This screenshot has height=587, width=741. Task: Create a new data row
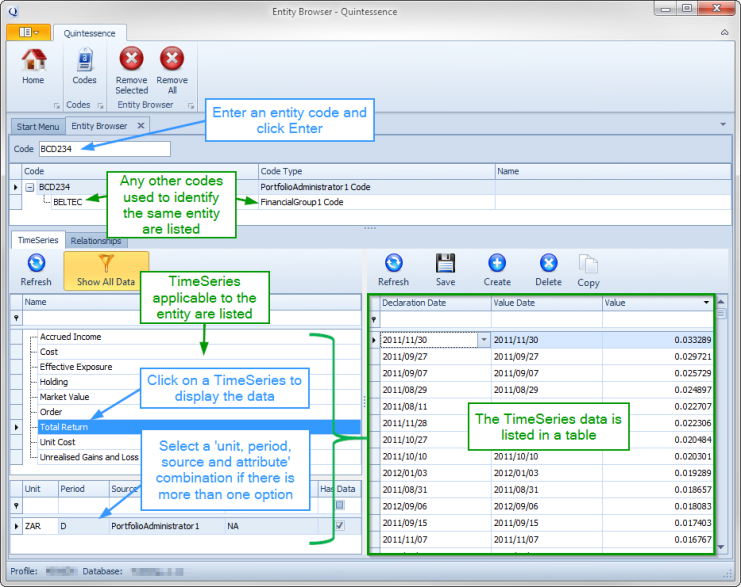497,270
